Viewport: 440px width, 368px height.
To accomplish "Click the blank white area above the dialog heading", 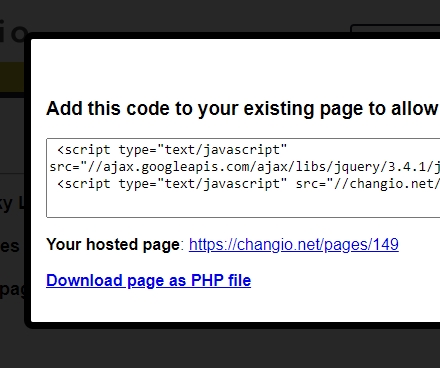I will (235, 68).
